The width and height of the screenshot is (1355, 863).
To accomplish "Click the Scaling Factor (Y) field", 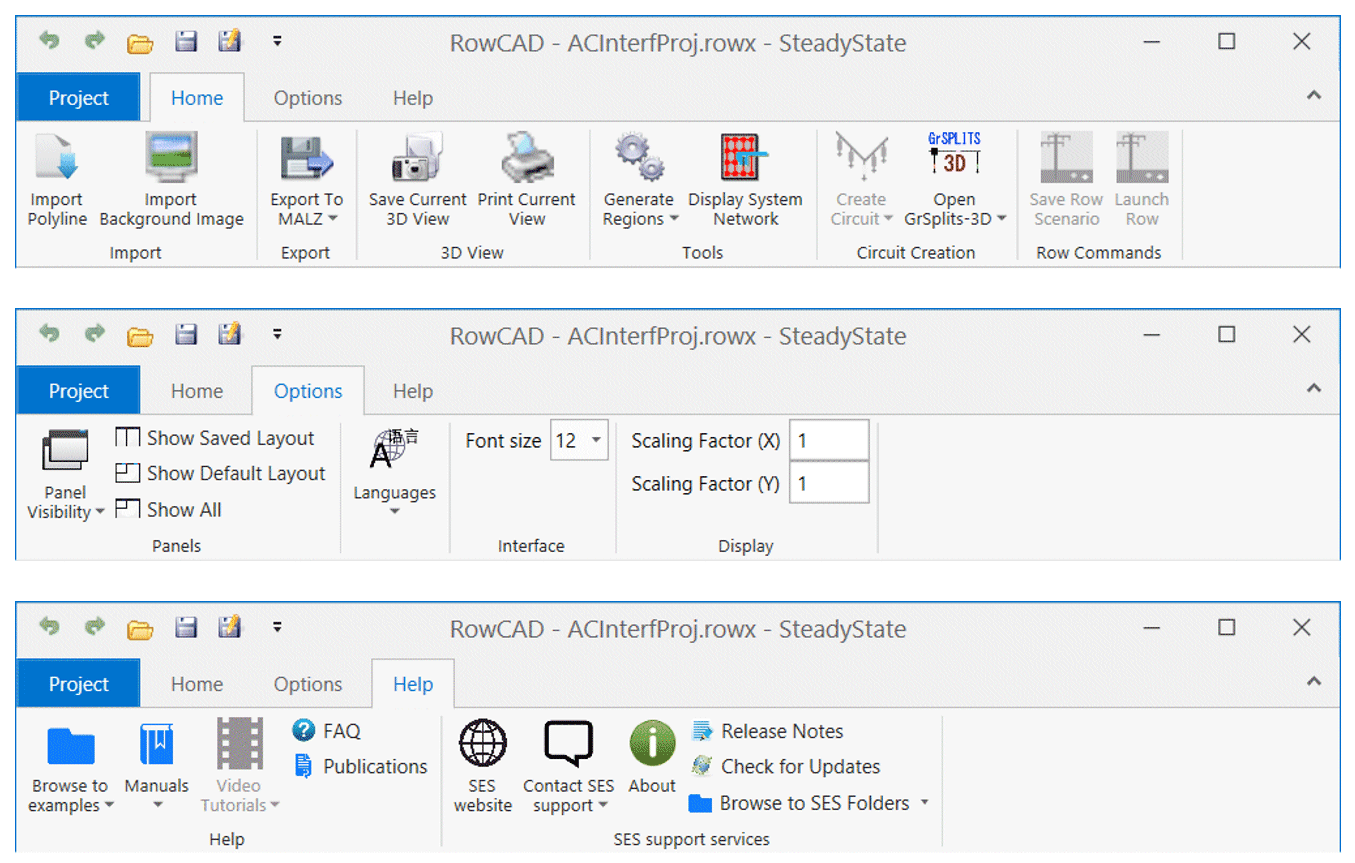I will pos(829,483).
